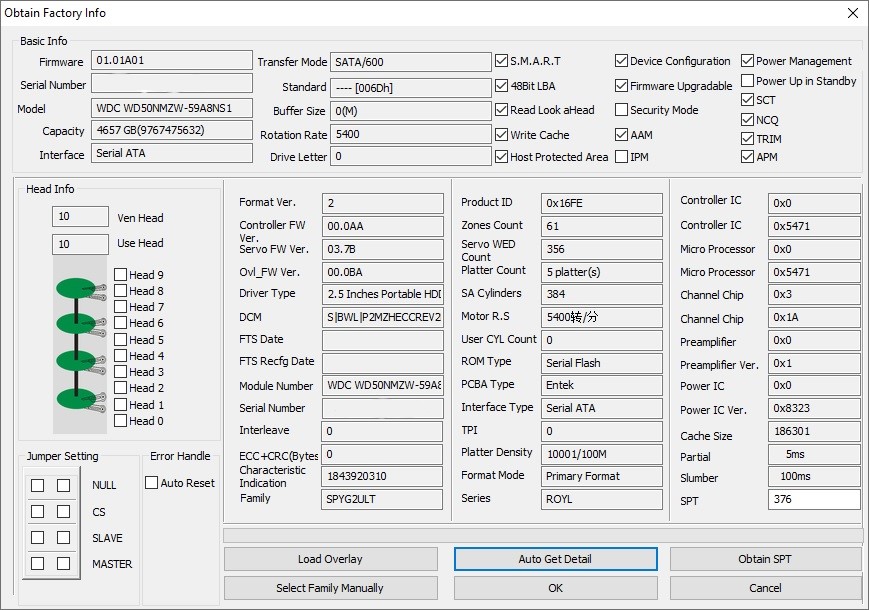The height and width of the screenshot is (610, 869).
Task: Click Obtain SPT button
Action: [x=765, y=559]
